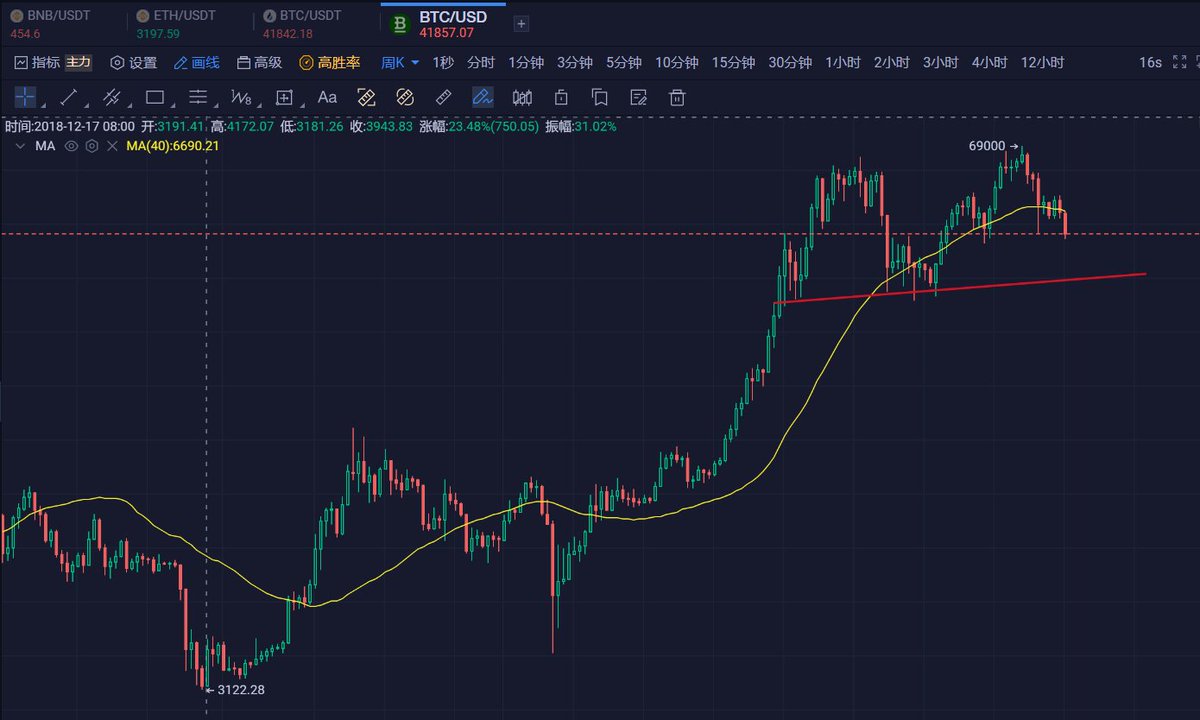
Task: Switch to the 5分钟 timeframe
Action: click(x=624, y=62)
